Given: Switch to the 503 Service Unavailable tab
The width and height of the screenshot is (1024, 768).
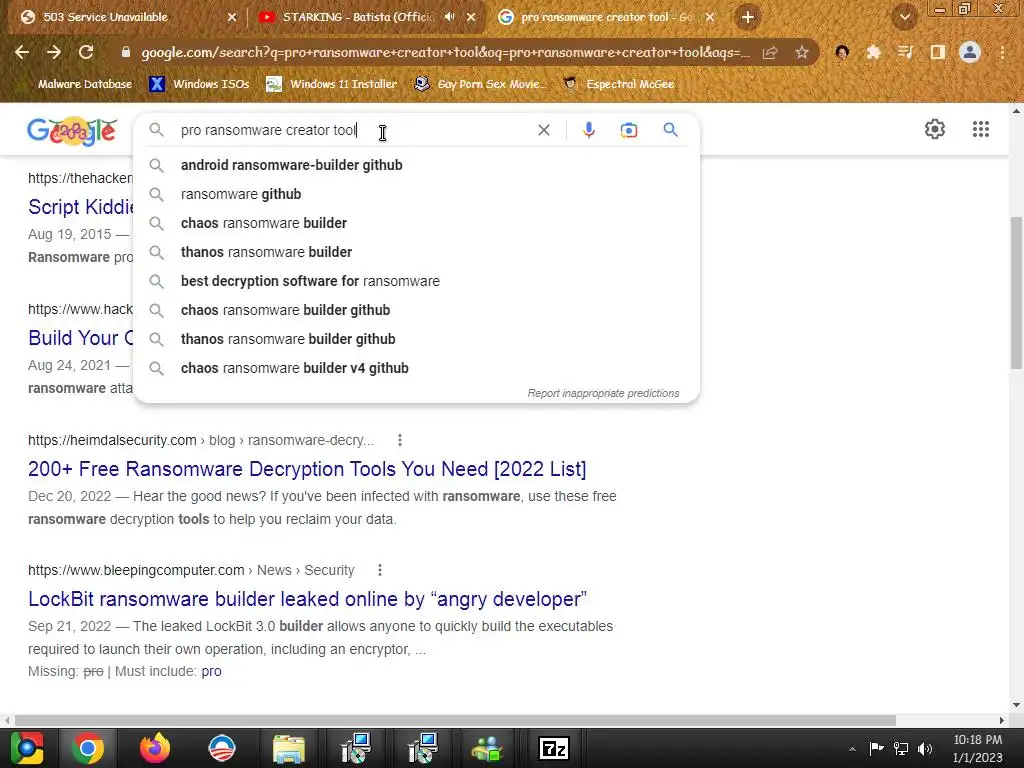Looking at the screenshot, I should pos(124,17).
